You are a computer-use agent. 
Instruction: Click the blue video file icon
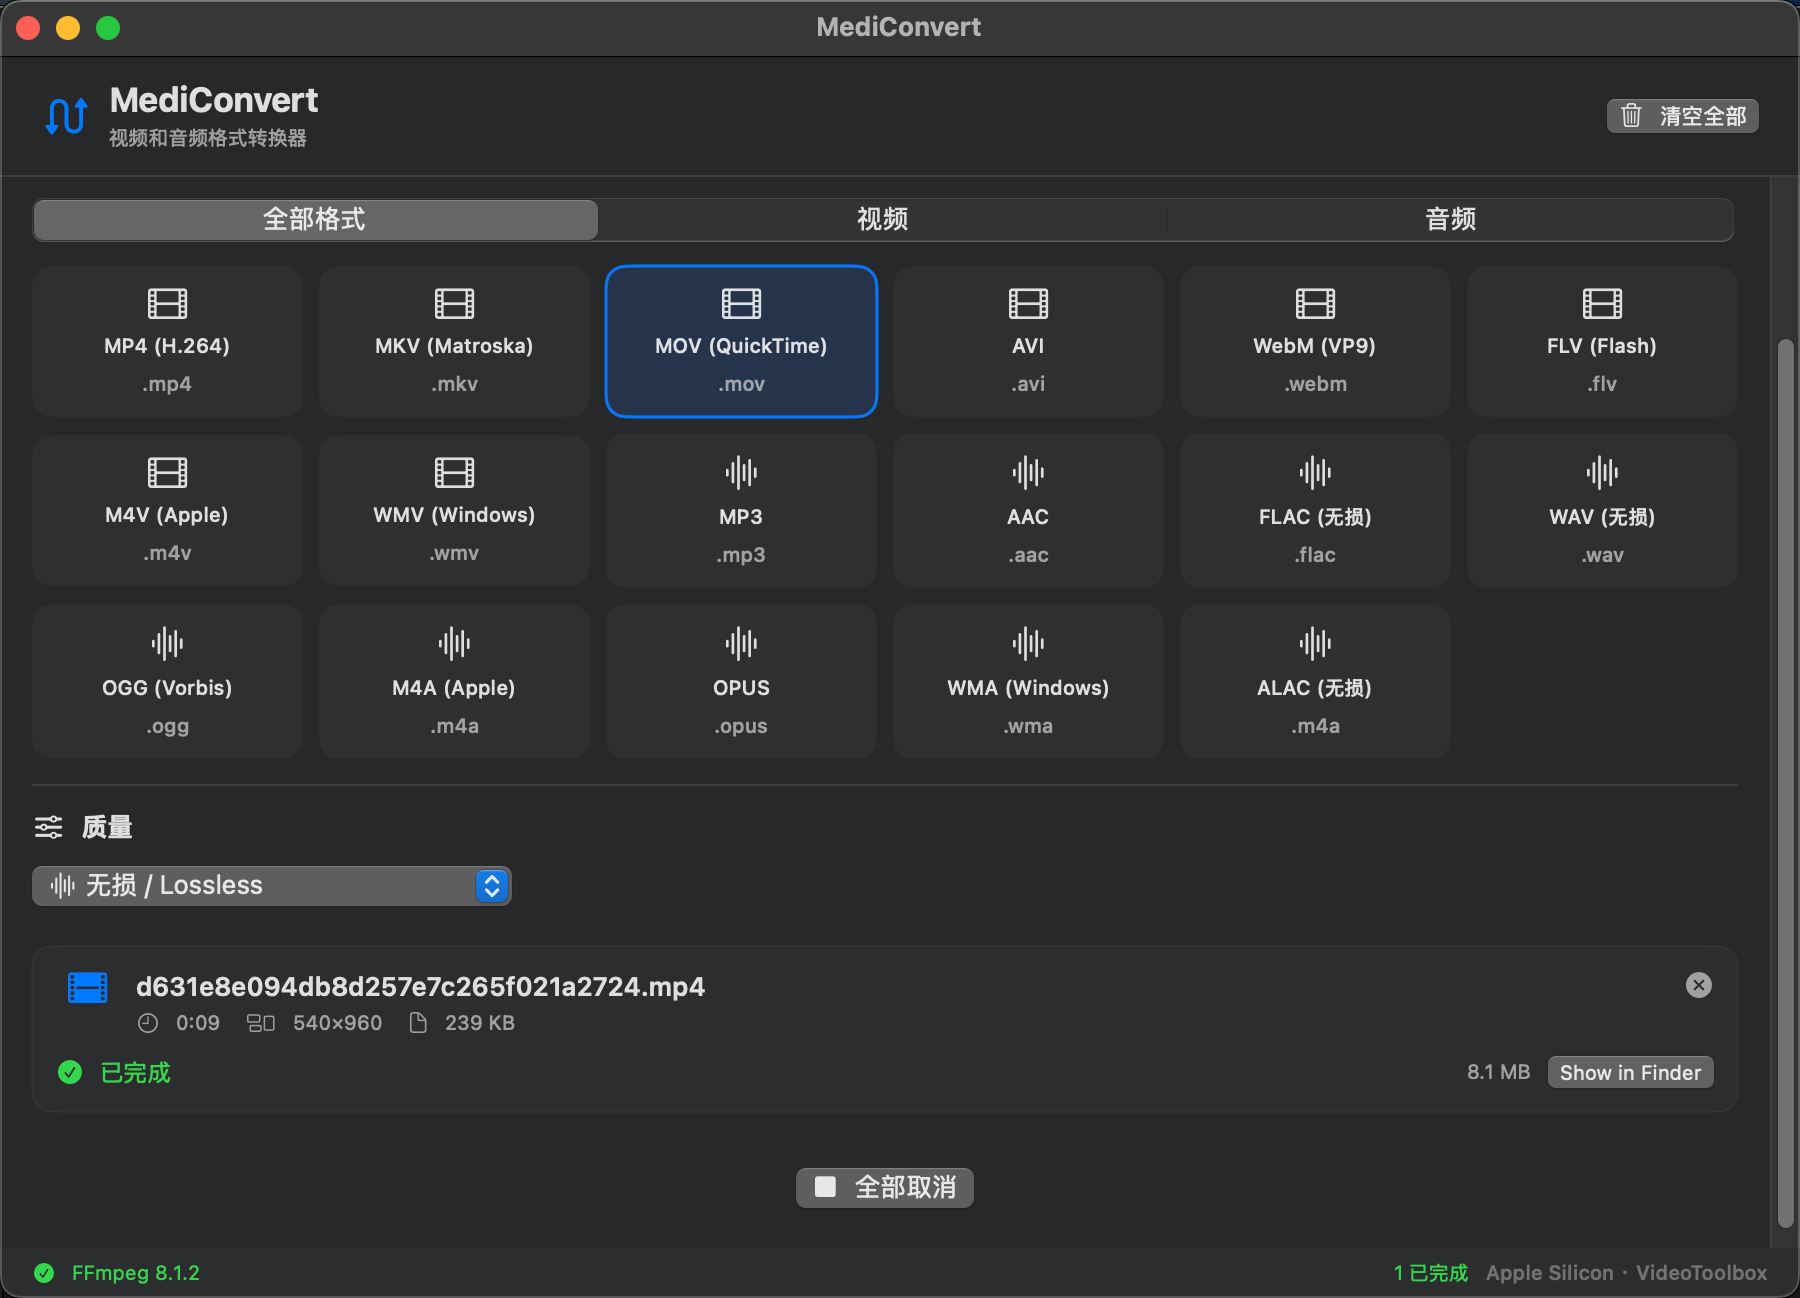click(x=87, y=987)
